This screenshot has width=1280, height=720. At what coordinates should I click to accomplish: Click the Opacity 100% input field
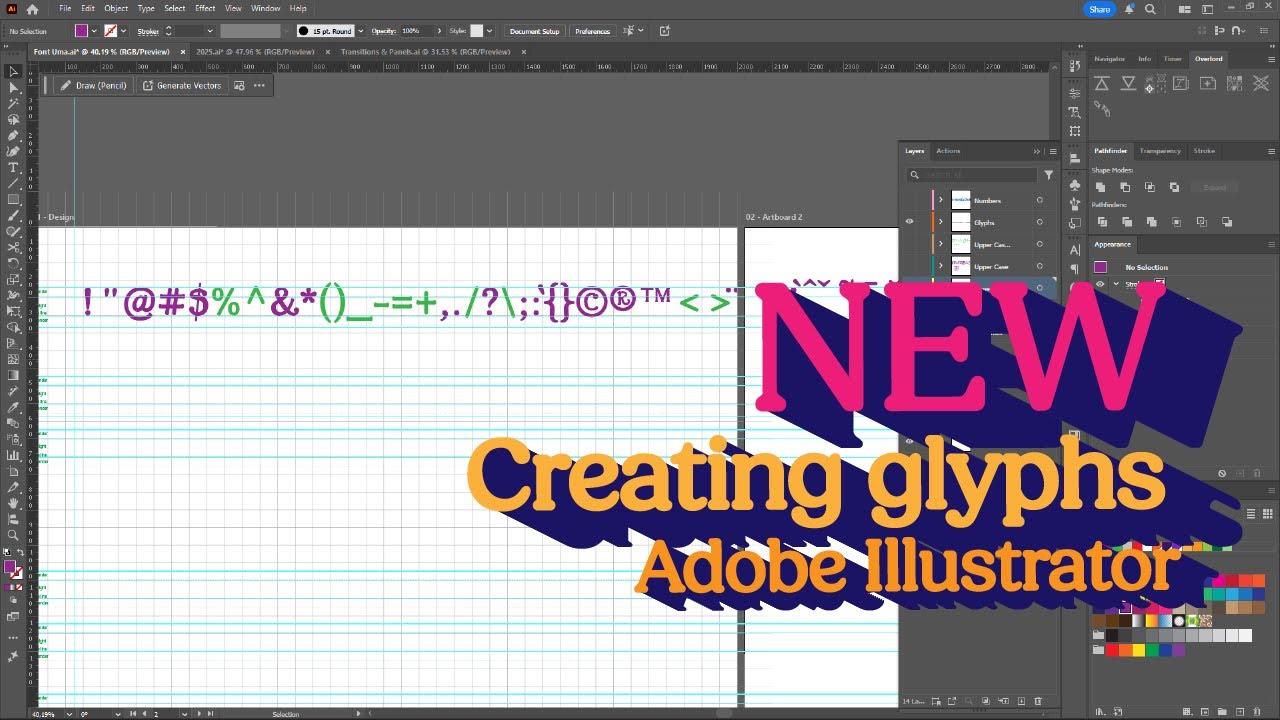point(415,31)
